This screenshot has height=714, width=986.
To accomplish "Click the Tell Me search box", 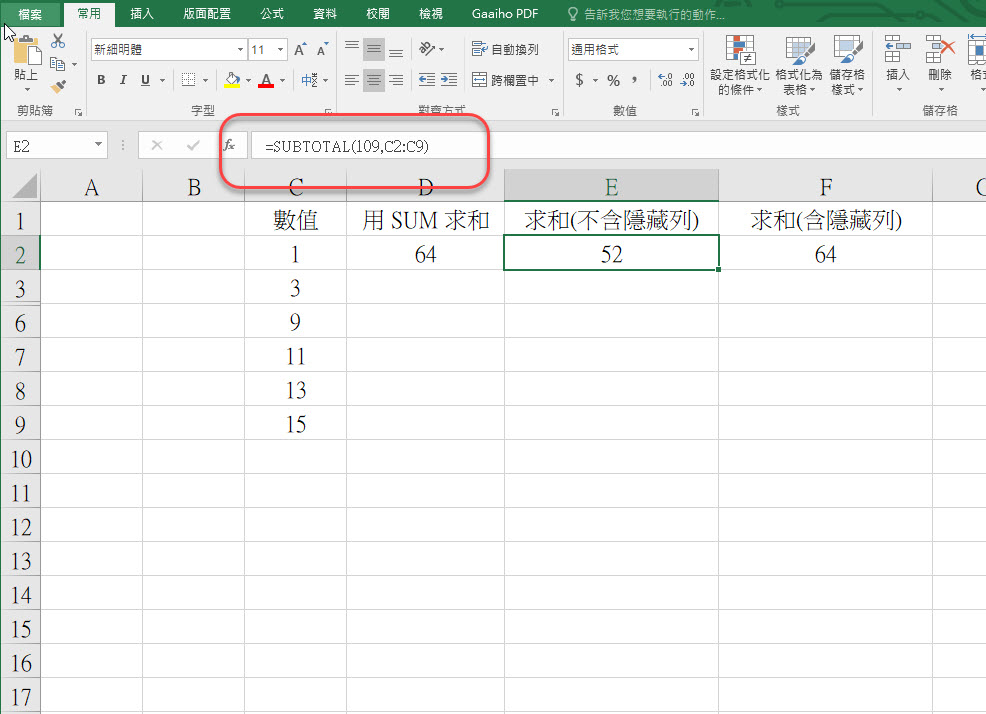I will pos(654,14).
